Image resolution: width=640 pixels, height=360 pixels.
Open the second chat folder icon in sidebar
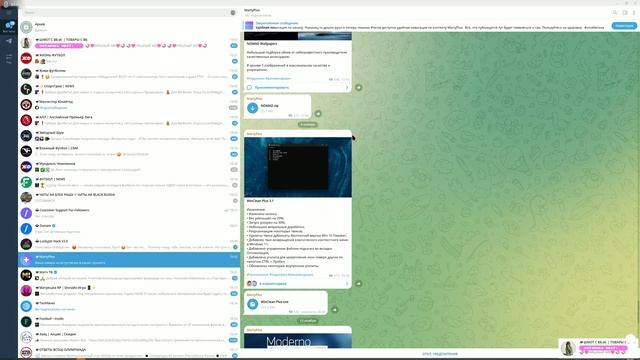tap(9, 41)
